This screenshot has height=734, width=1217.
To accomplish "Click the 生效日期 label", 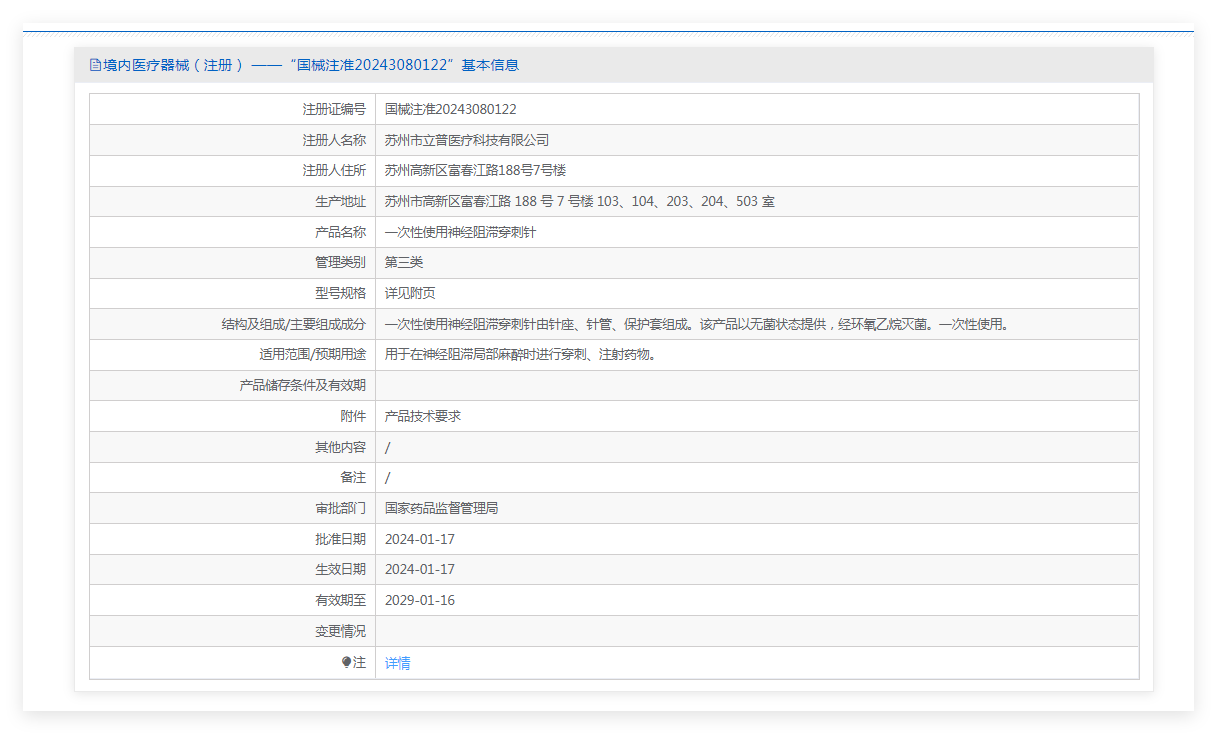I will tap(340, 569).
